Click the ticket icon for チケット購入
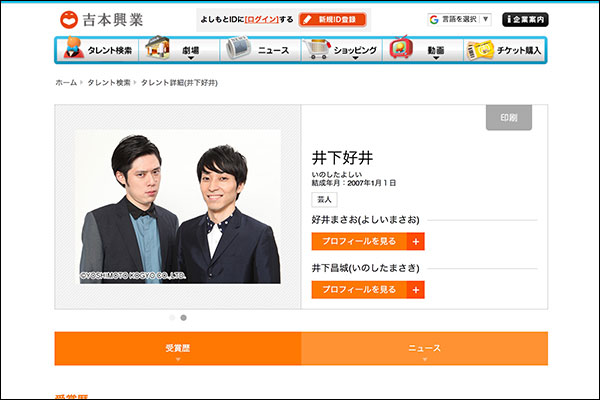This screenshot has height=400, width=600. click(479, 49)
